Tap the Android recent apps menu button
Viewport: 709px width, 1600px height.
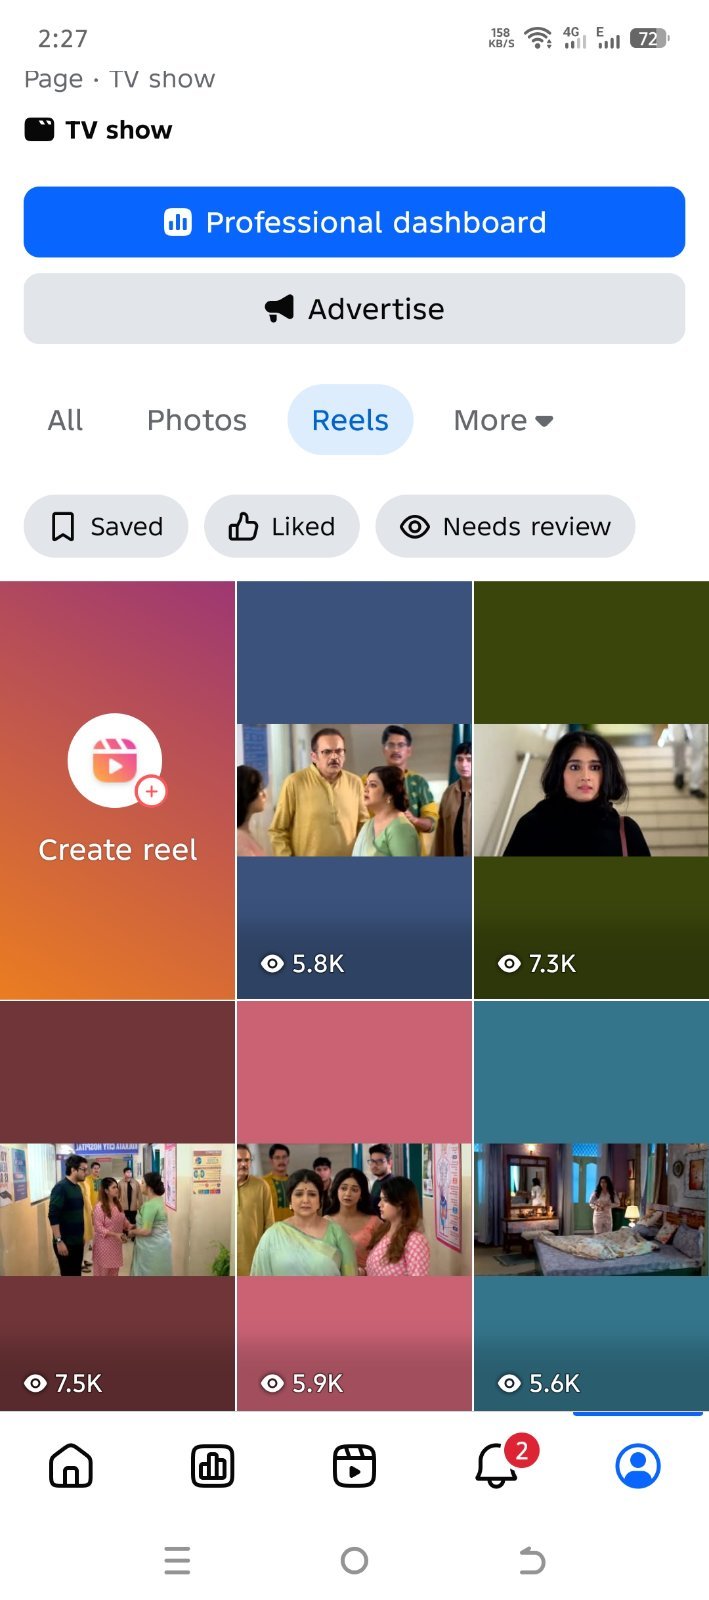(177, 1560)
